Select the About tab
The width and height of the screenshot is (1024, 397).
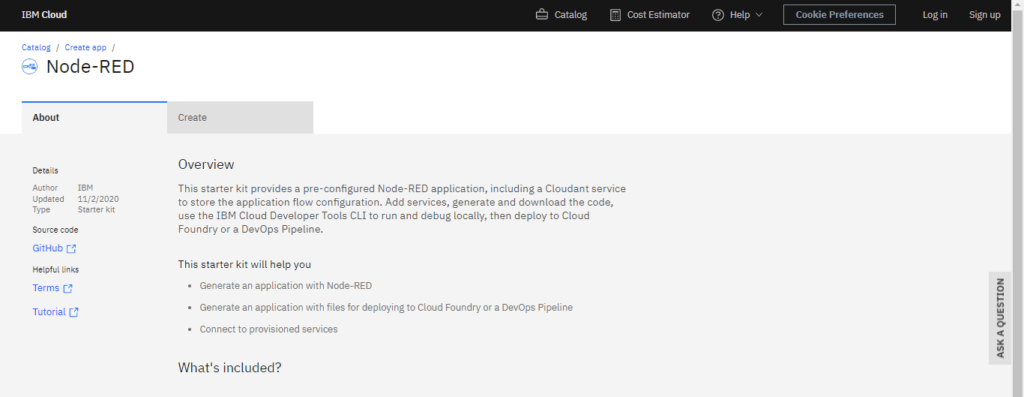[94, 118]
